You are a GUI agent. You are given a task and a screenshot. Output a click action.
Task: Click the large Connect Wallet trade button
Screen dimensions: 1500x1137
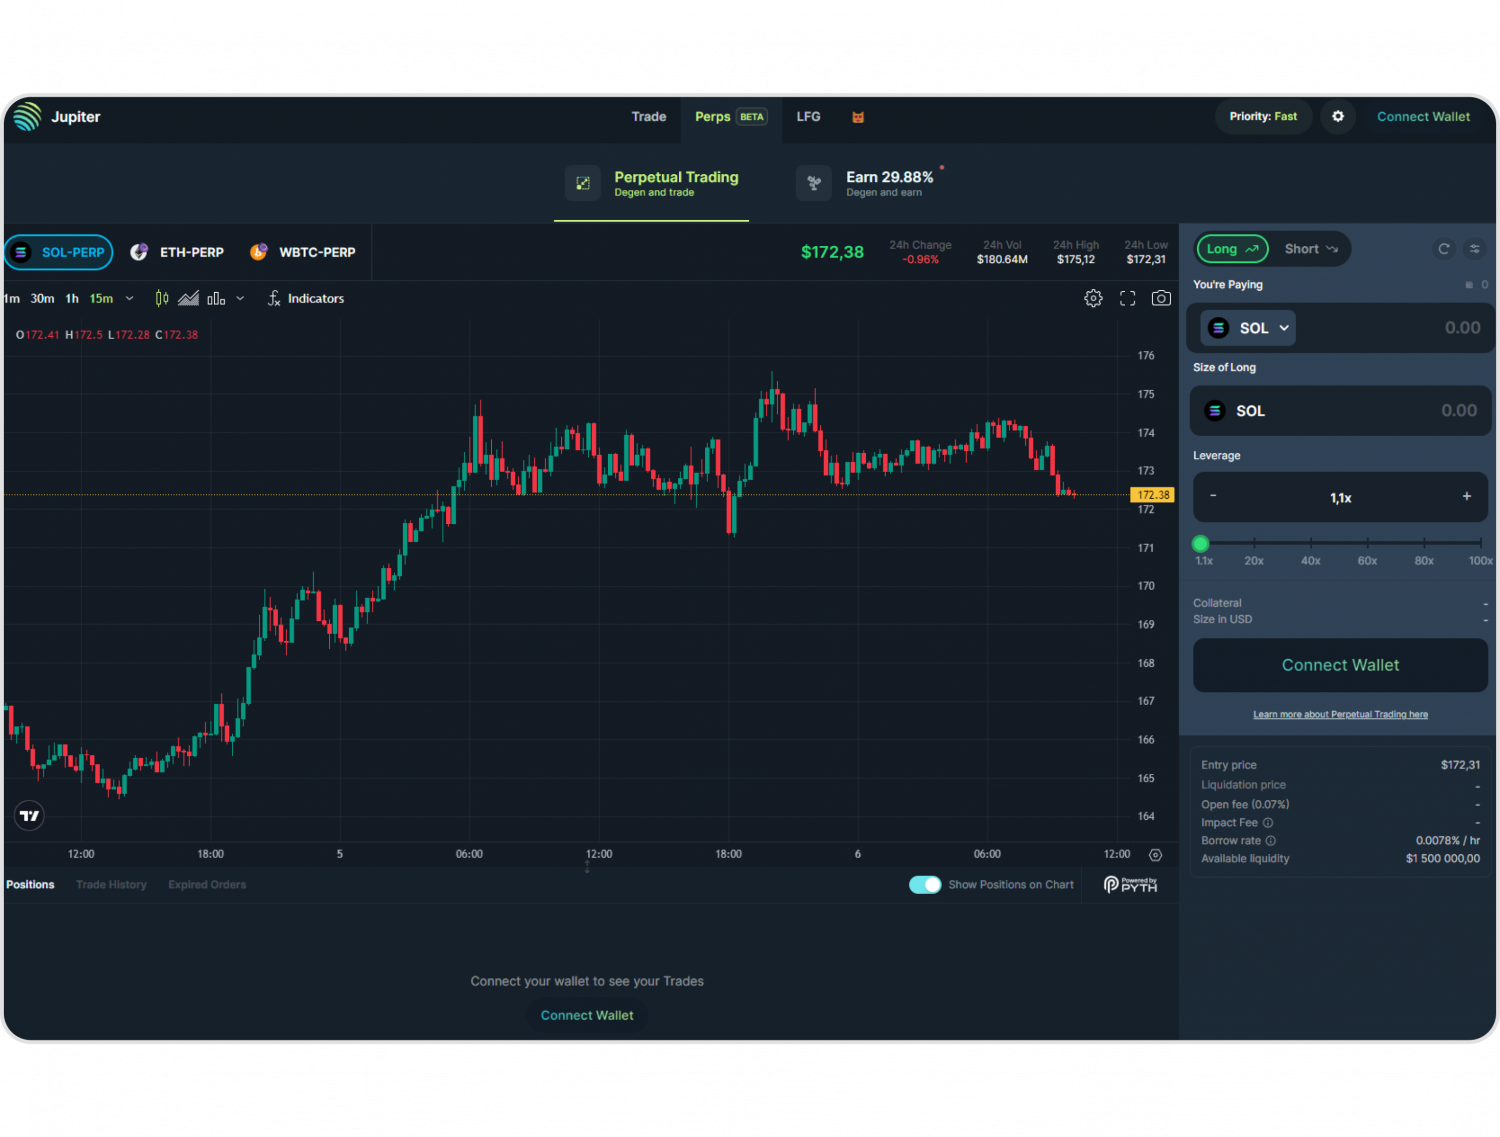(x=1341, y=666)
